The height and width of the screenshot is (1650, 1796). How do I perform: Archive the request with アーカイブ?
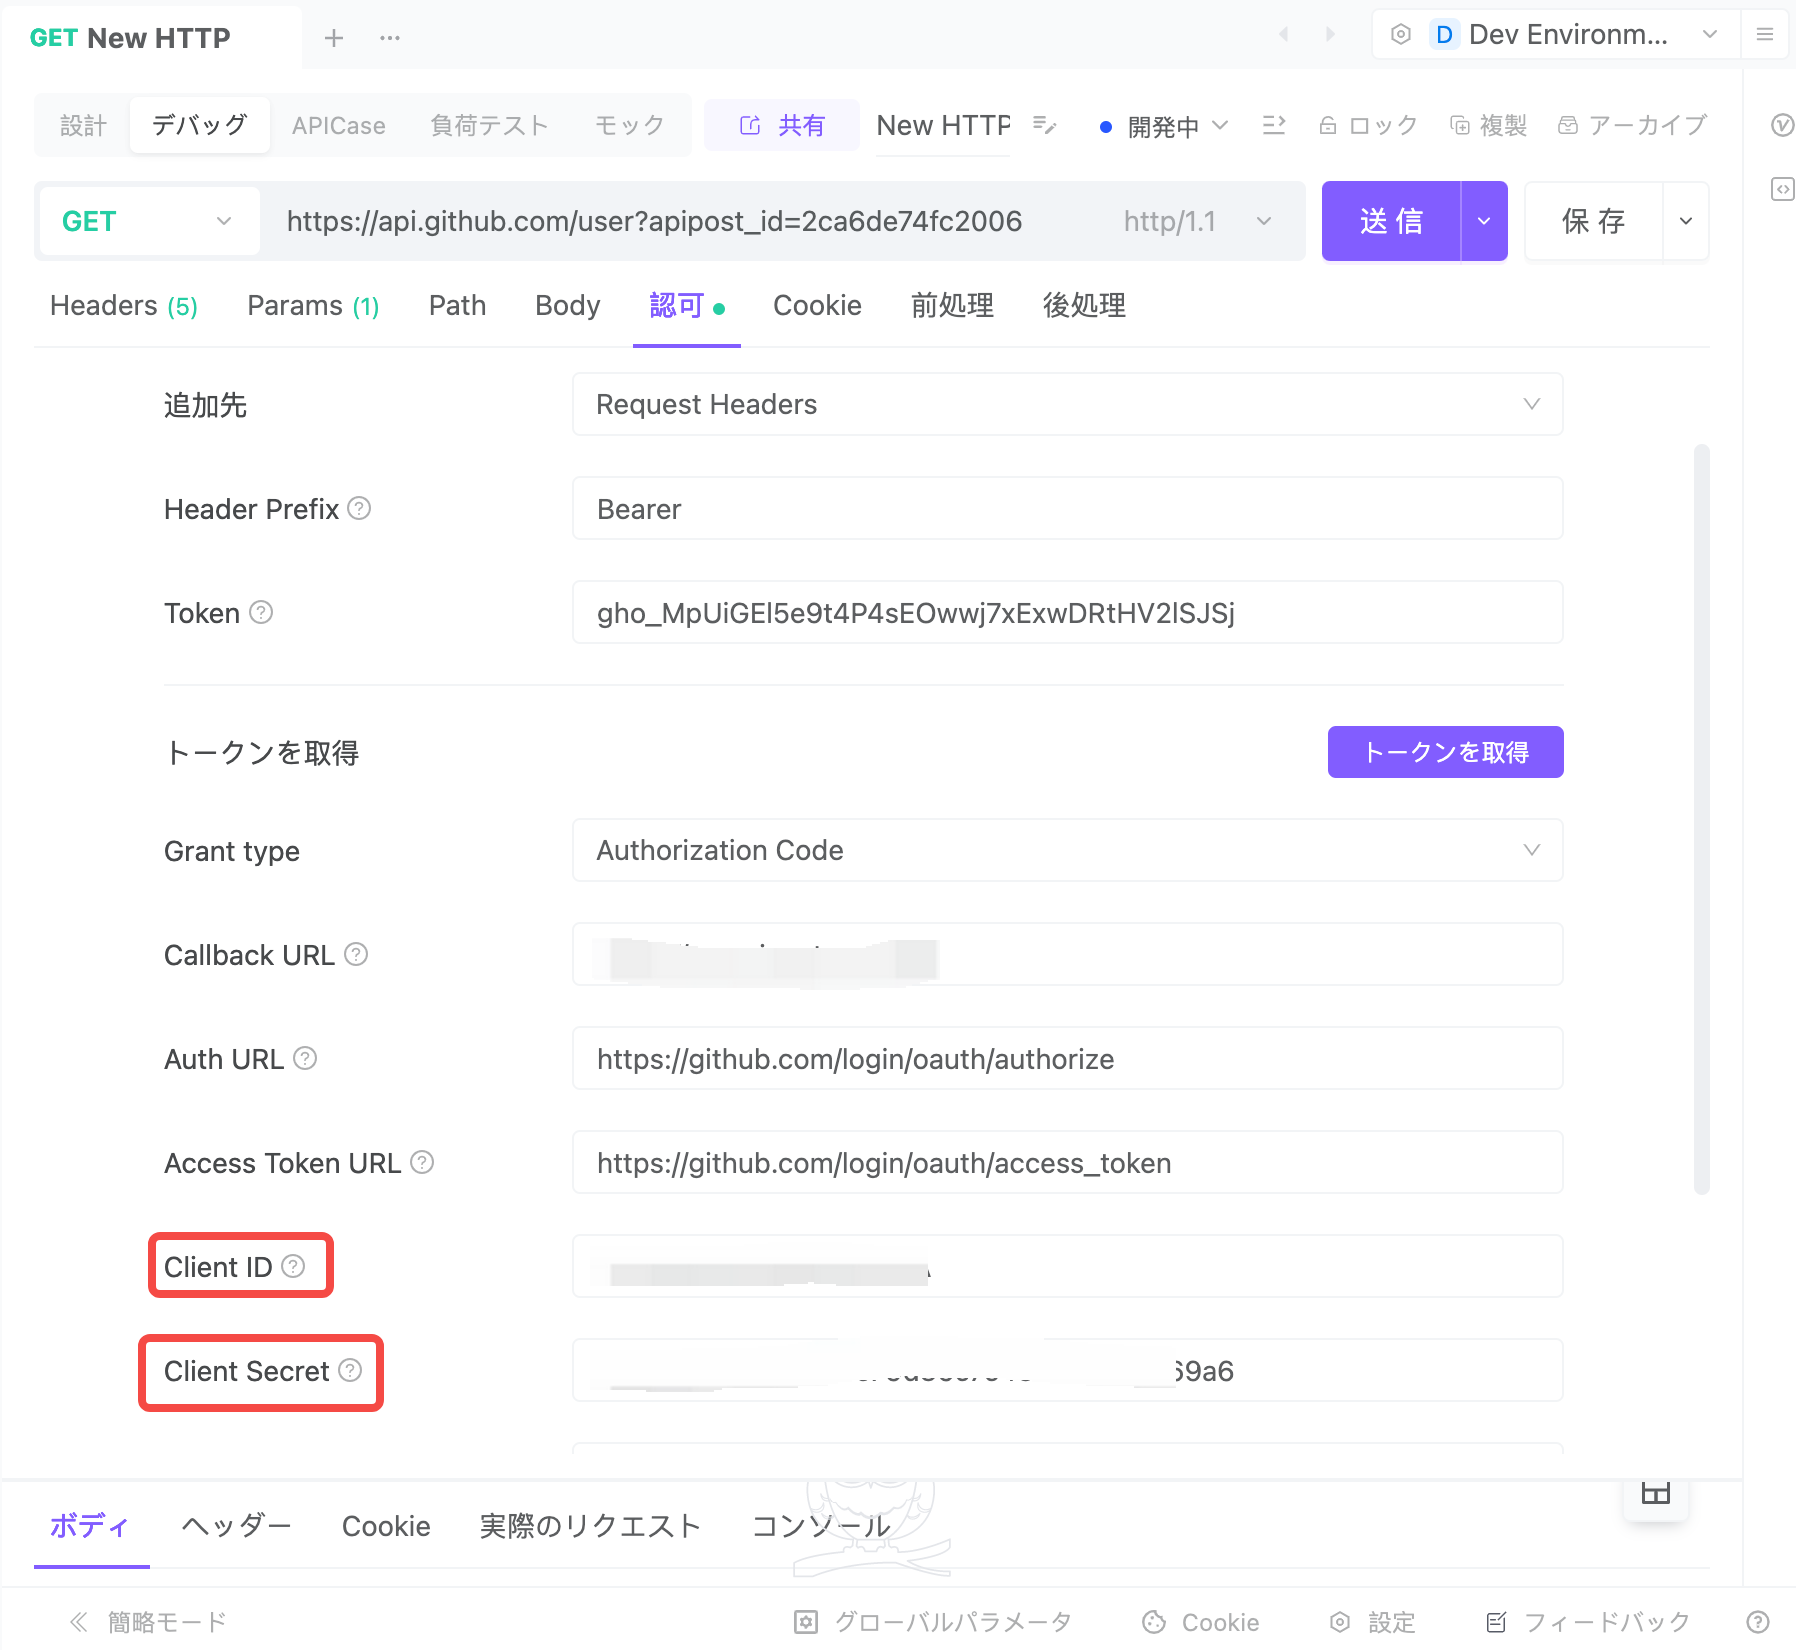pos(1632,125)
